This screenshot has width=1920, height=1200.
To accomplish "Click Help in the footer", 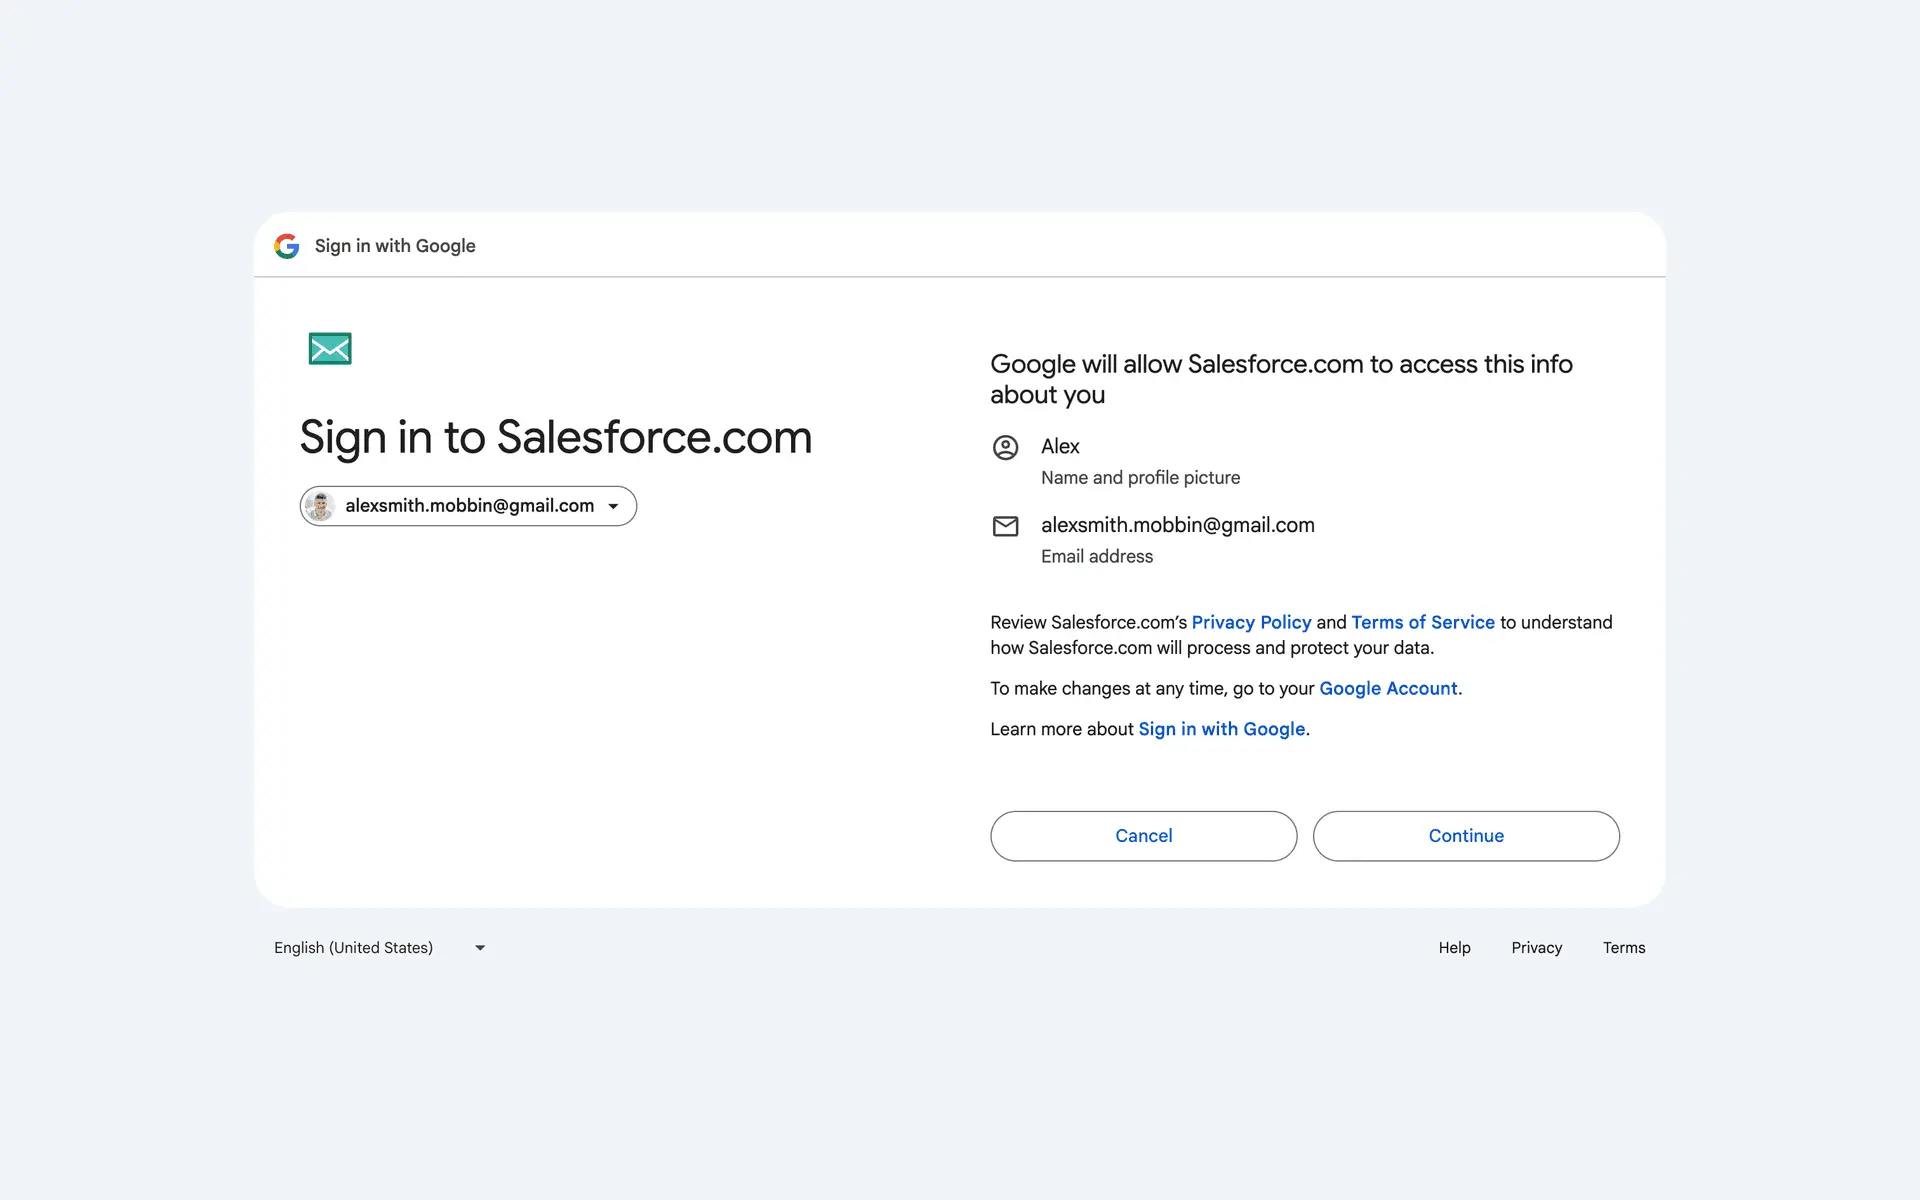I will pos(1454,948).
